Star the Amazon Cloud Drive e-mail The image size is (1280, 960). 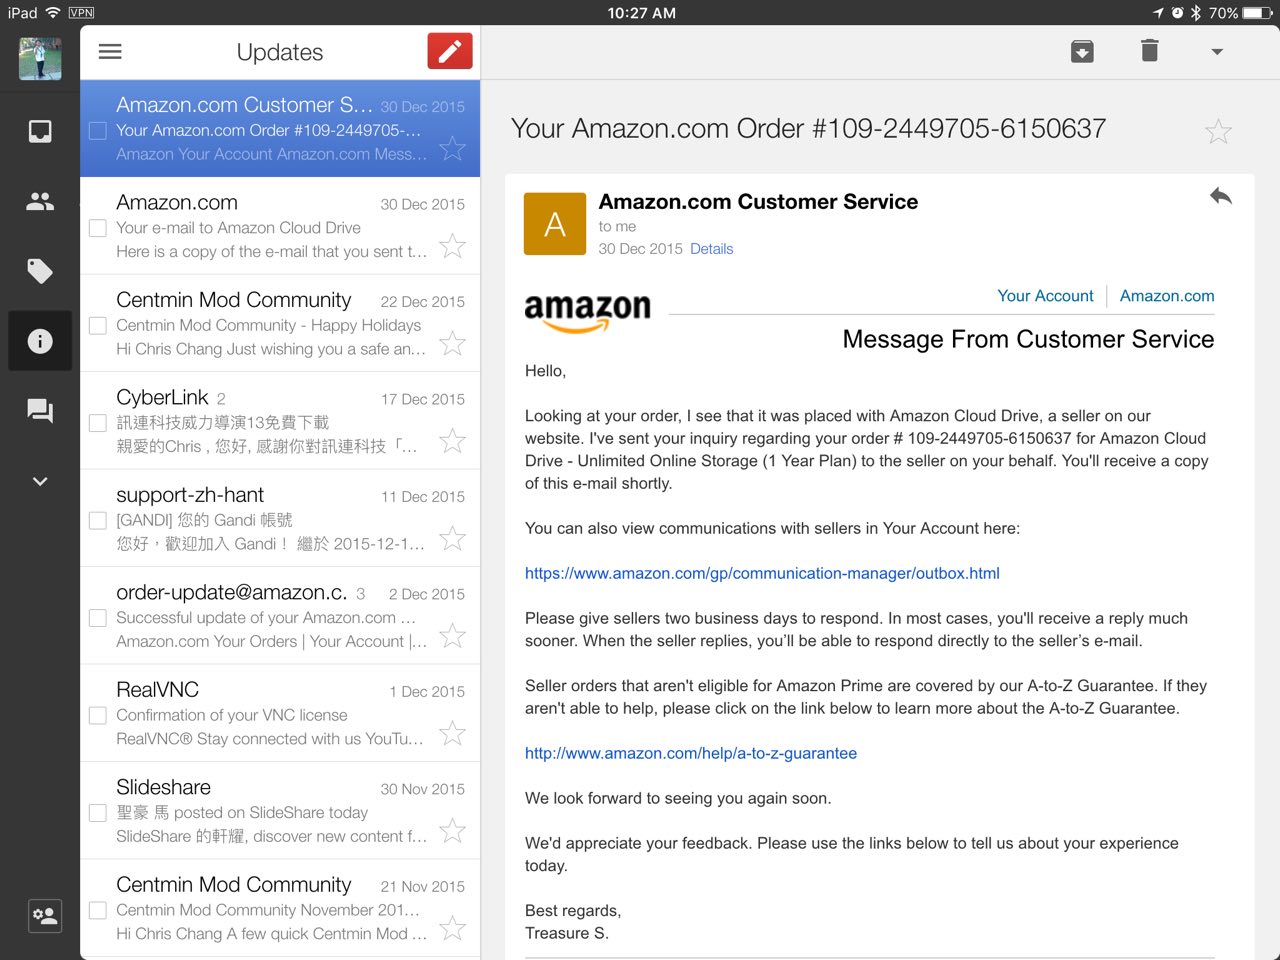coord(453,245)
